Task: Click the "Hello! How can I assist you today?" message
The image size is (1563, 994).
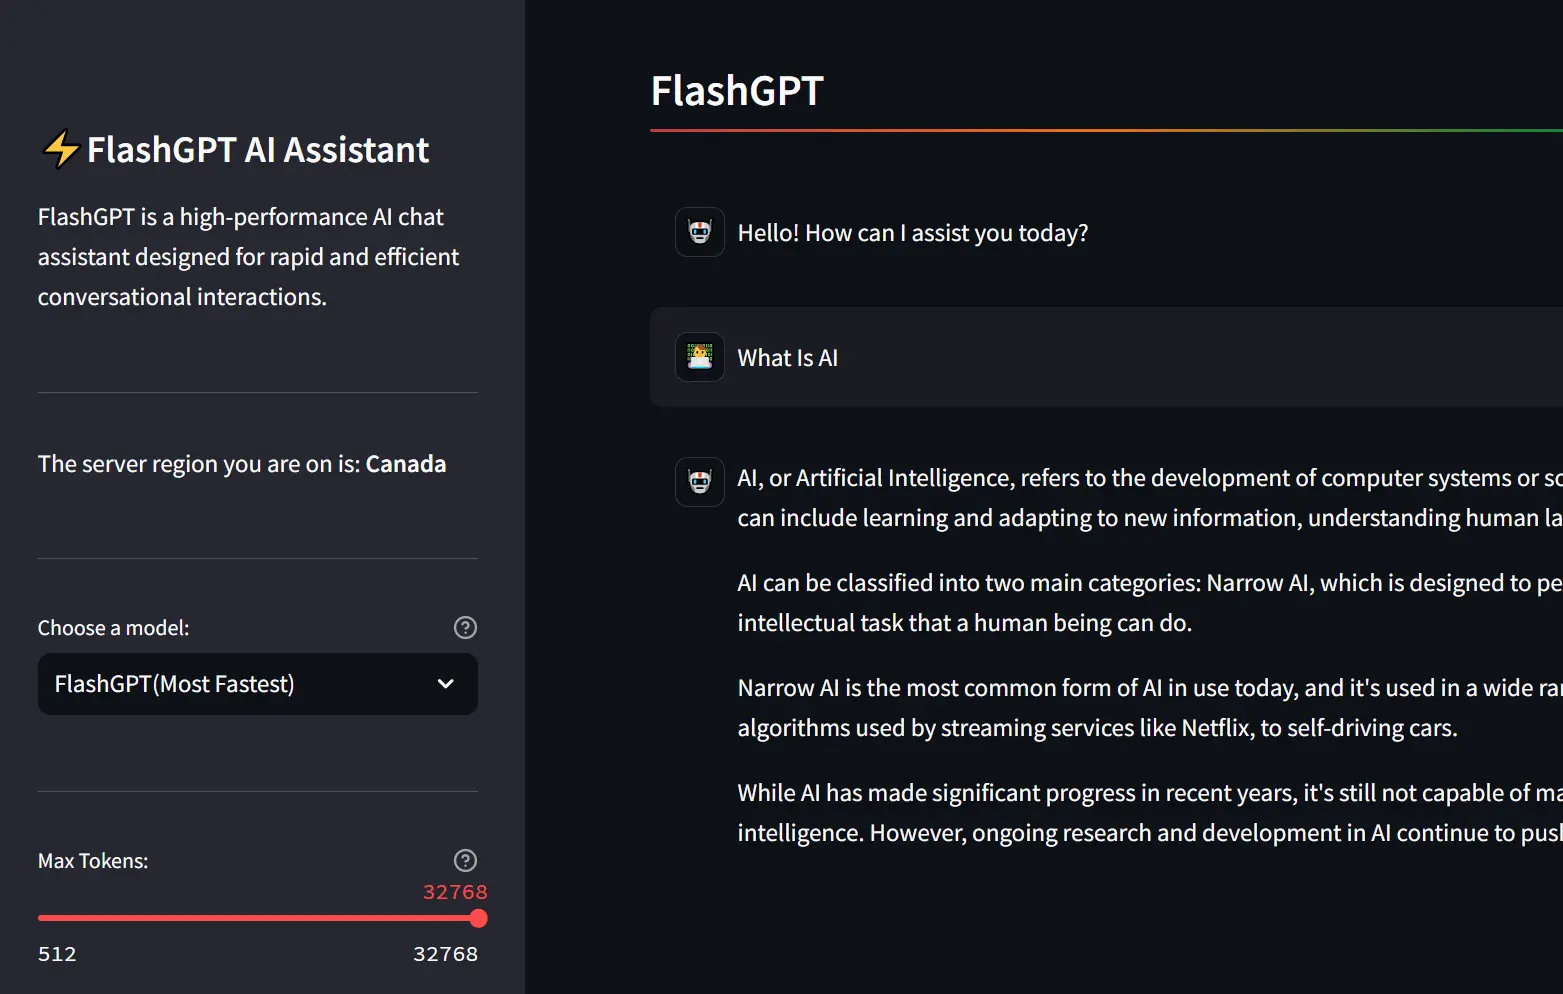Action: (x=912, y=232)
